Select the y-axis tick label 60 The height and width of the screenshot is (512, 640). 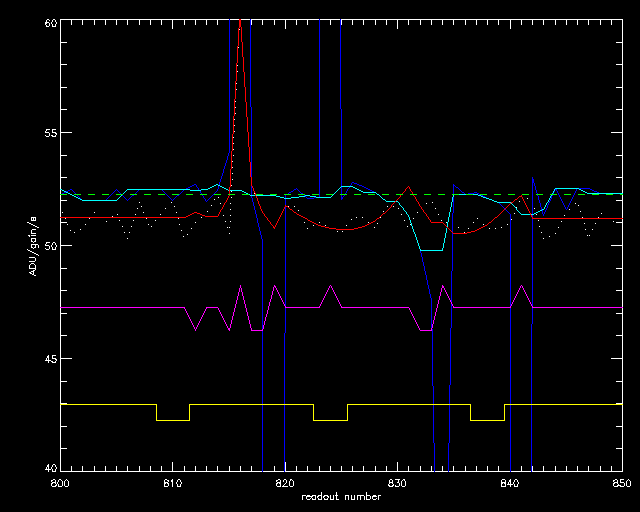pyautogui.click(x=50, y=23)
